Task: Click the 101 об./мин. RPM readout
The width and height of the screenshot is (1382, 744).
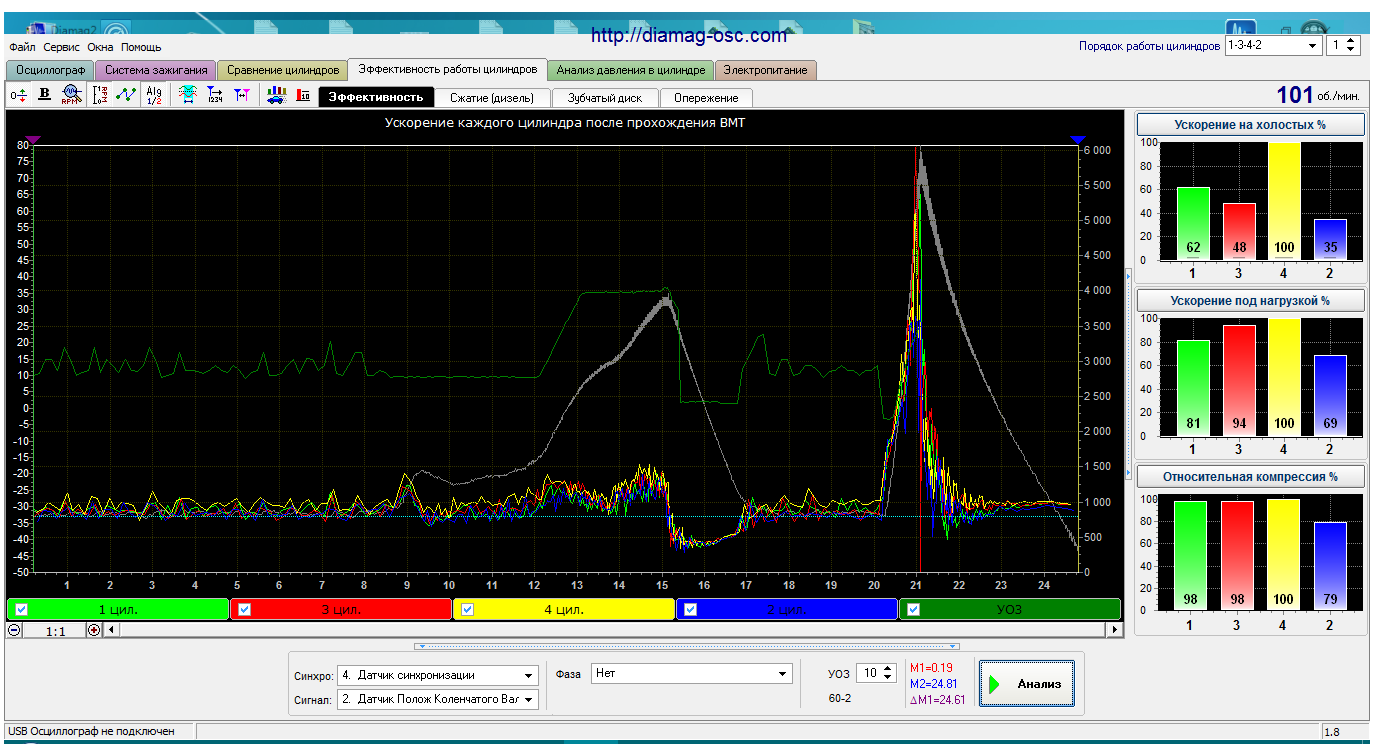Action: (x=1318, y=95)
